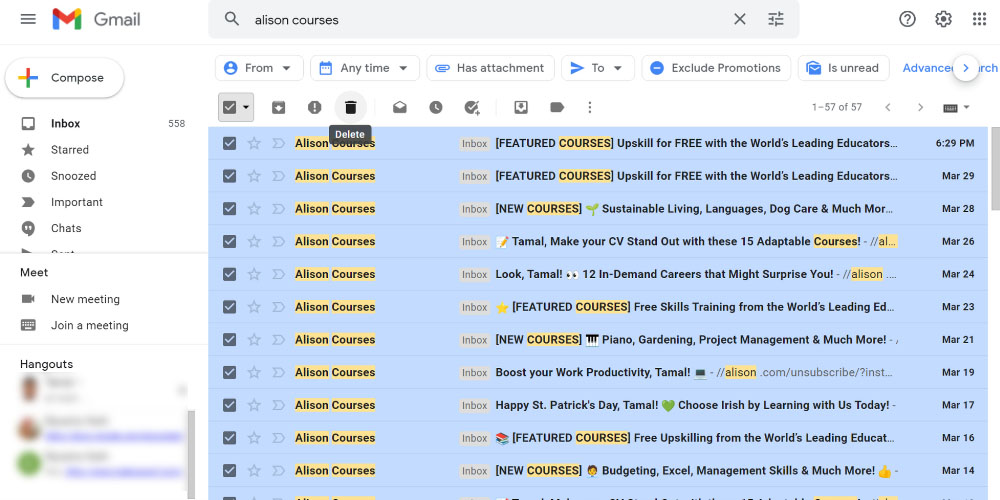The image size is (1000, 500).
Task: Expand the select-all dropdown arrow
Action: pyautogui.click(x=246, y=107)
